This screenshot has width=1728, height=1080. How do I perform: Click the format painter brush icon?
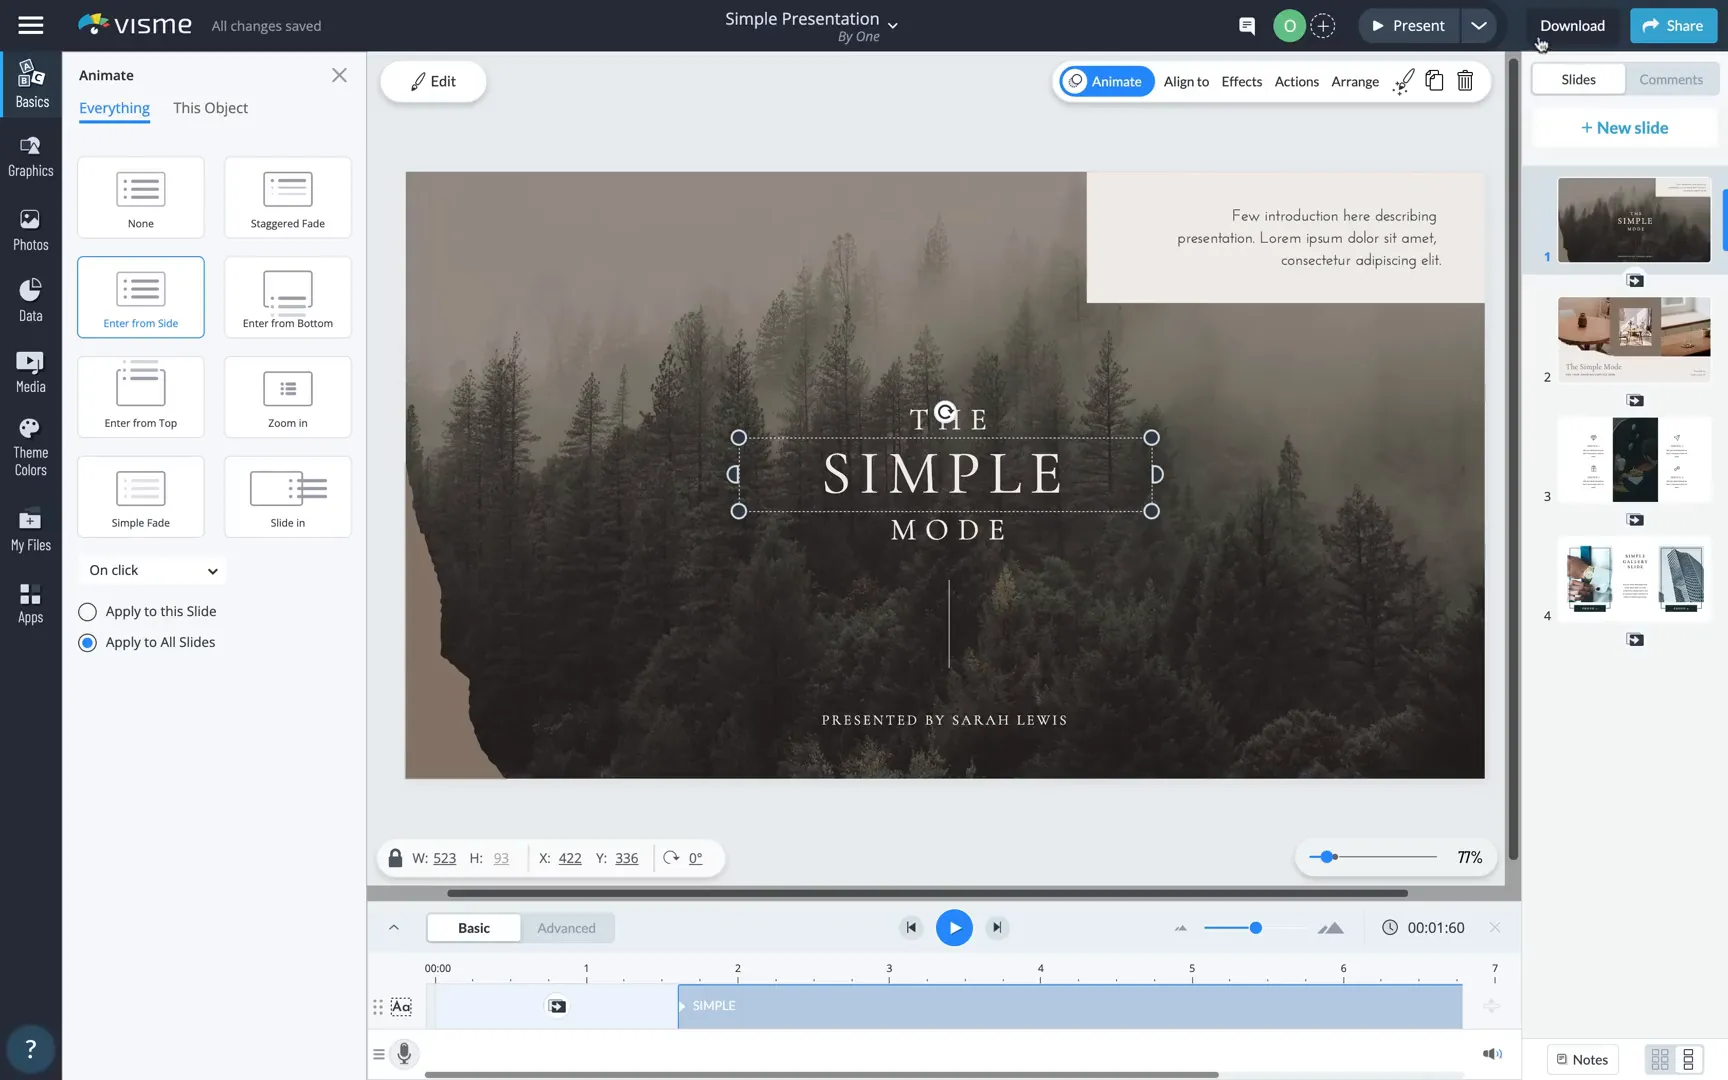point(1404,81)
